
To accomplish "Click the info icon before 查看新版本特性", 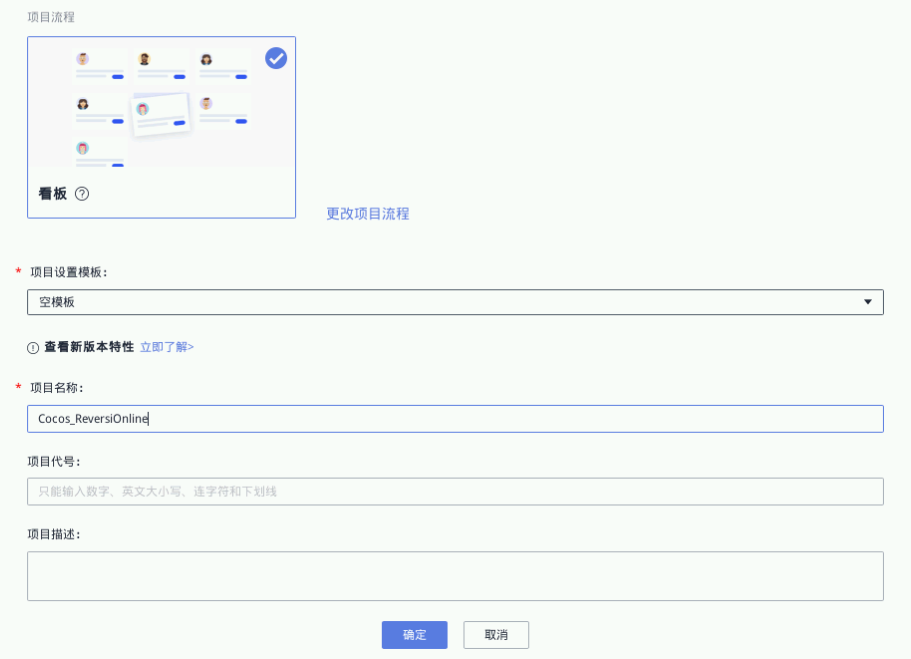I will [x=33, y=347].
